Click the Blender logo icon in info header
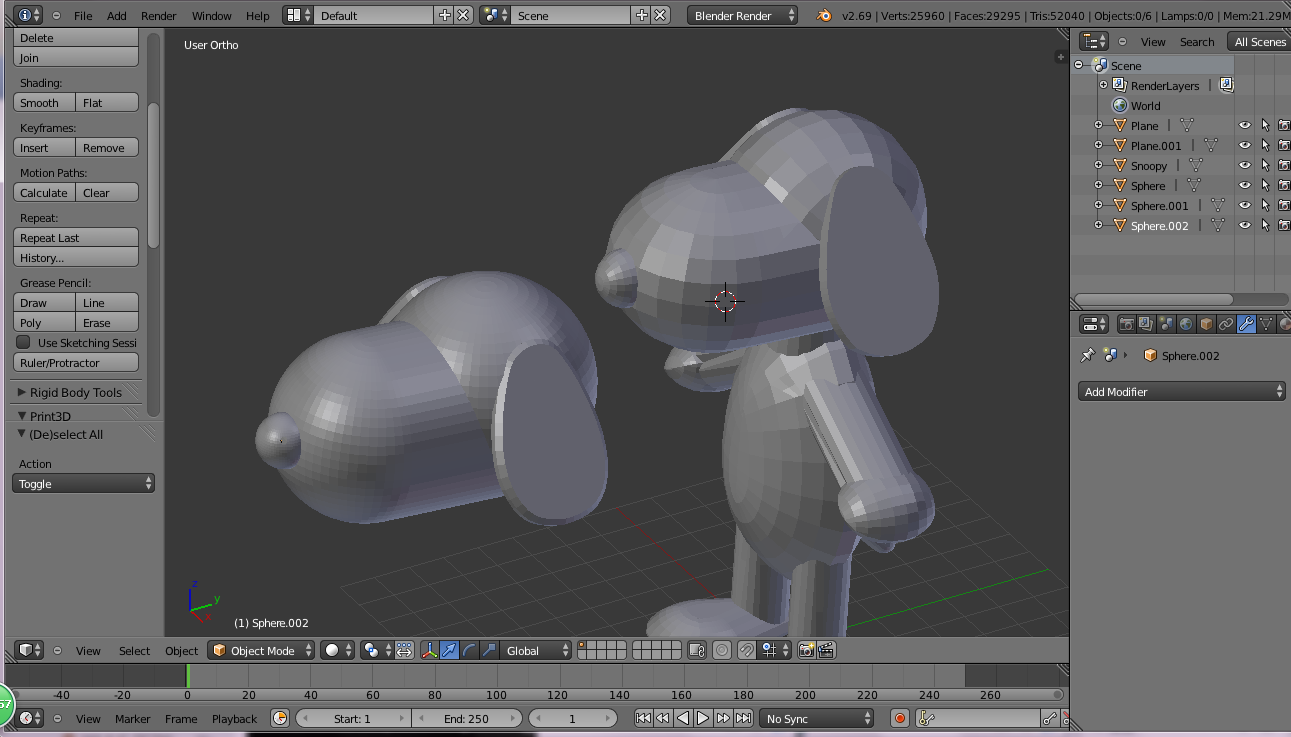This screenshot has height=737, width=1291. (824, 15)
